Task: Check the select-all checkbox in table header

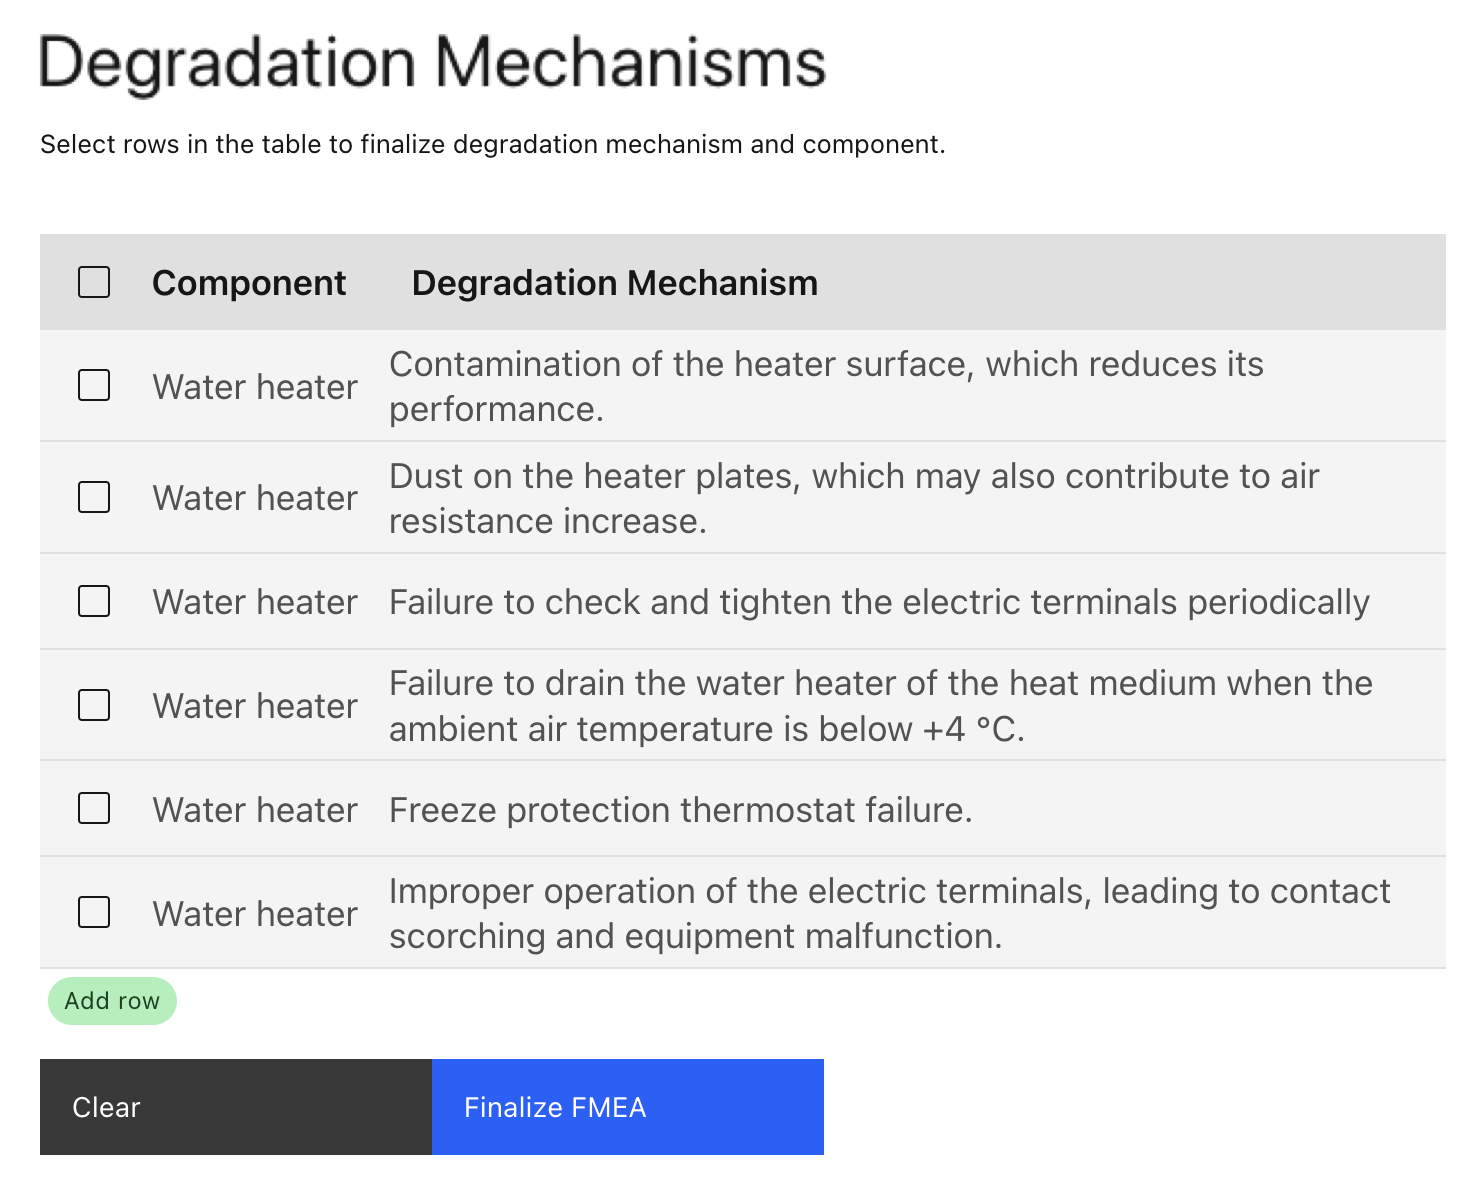Action: [x=94, y=282]
